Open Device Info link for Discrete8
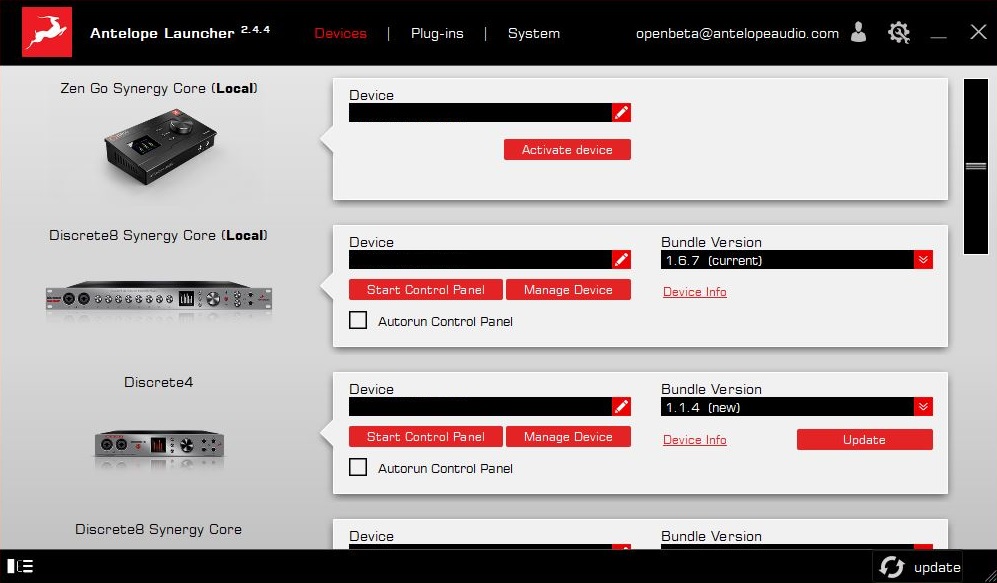 click(x=694, y=292)
